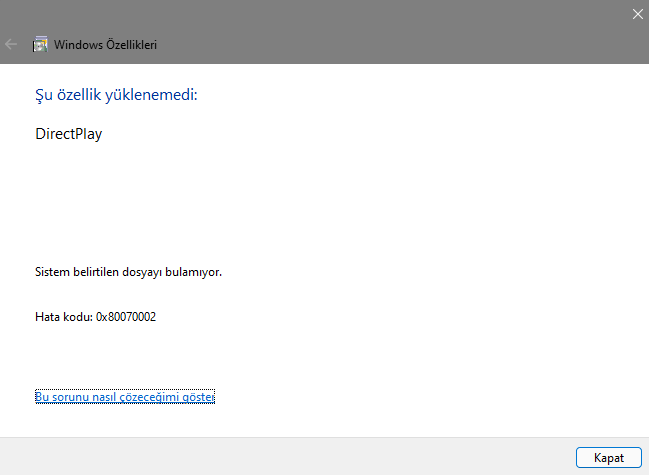The height and width of the screenshot is (475, 649).
Task: Click the 'Hata kodu:' label
Action: tap(64, 317)
